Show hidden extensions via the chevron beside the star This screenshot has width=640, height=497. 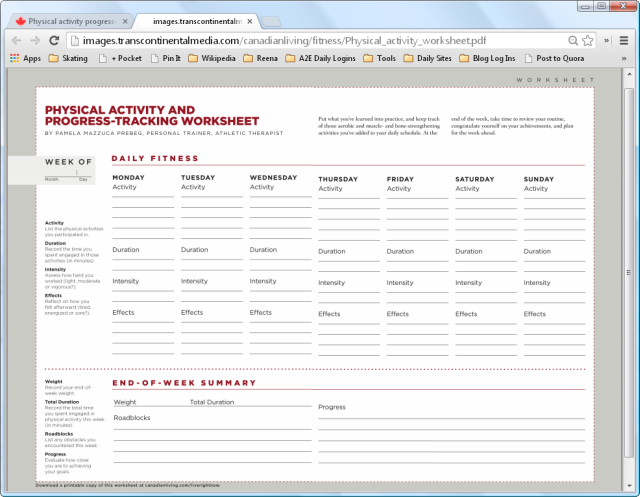tap(607, 40)
